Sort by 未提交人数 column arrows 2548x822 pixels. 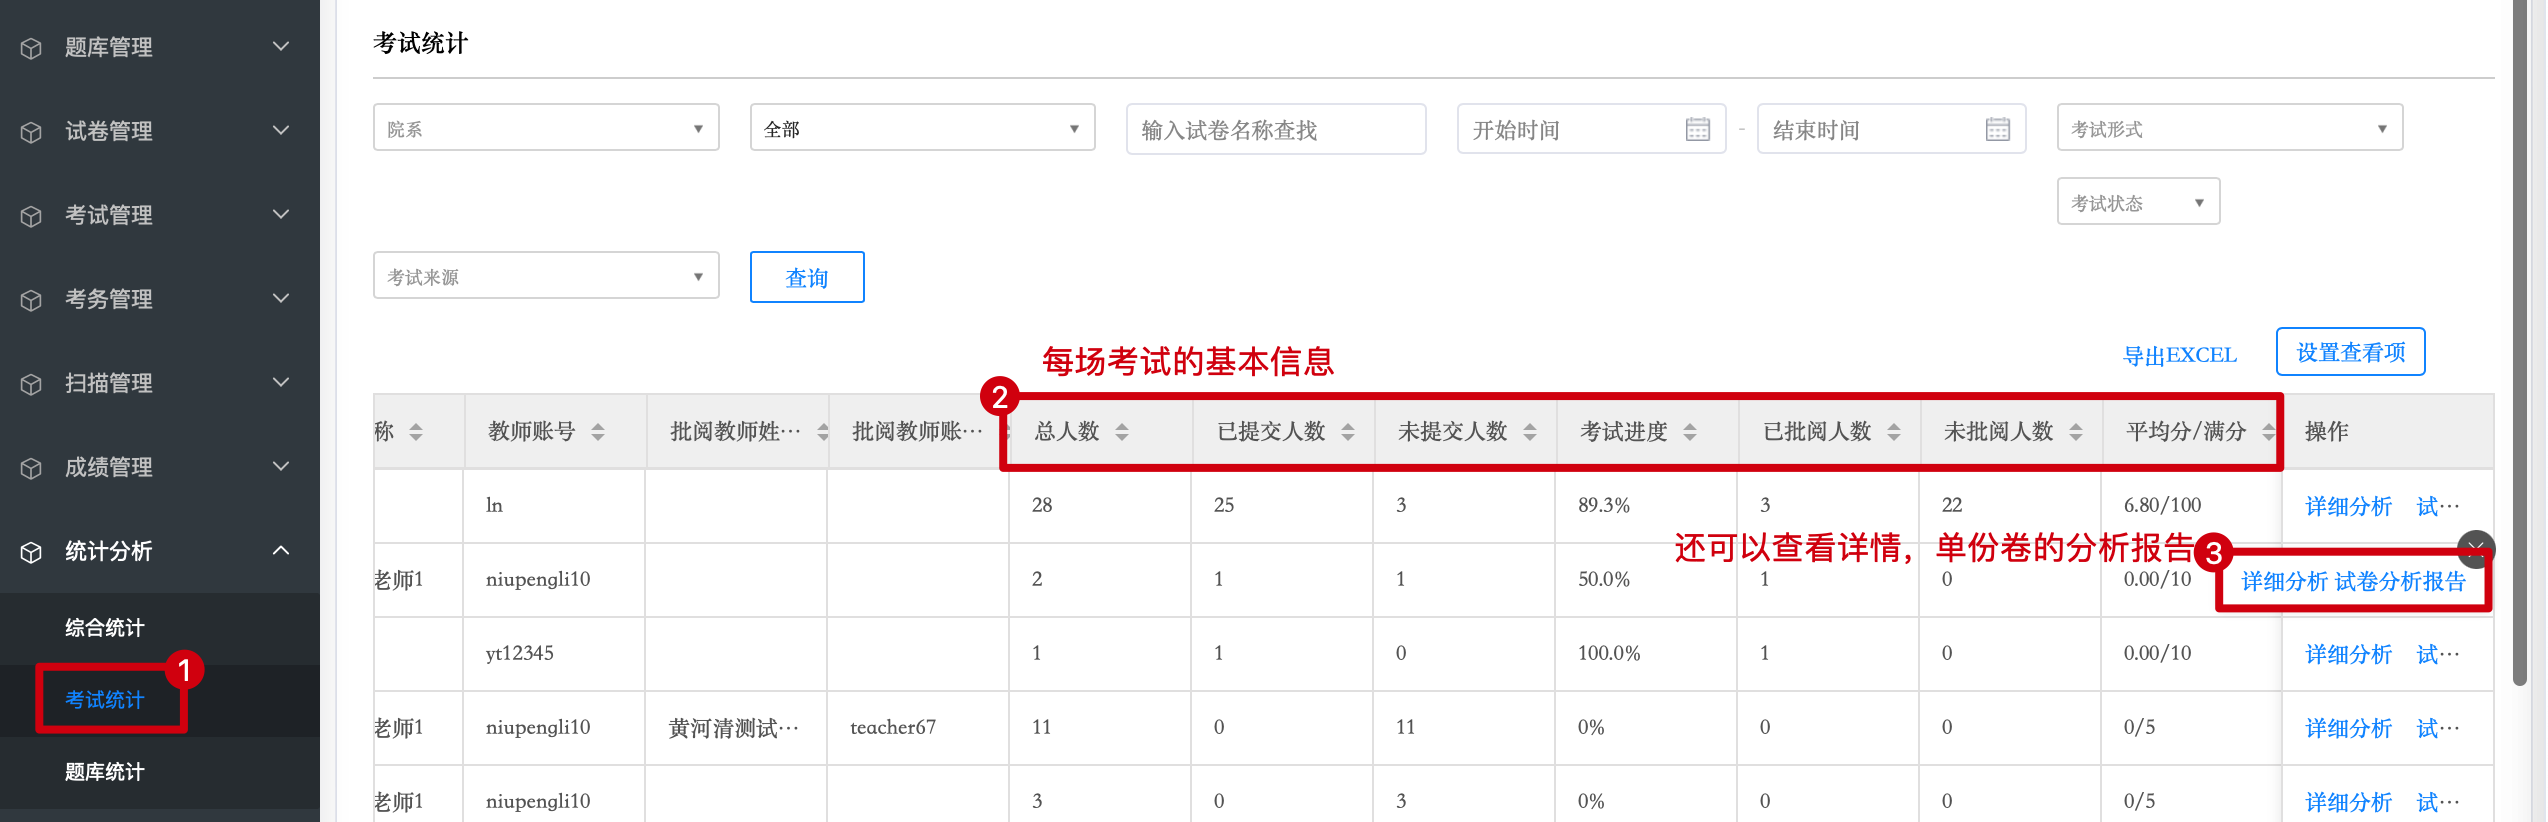1530,432
